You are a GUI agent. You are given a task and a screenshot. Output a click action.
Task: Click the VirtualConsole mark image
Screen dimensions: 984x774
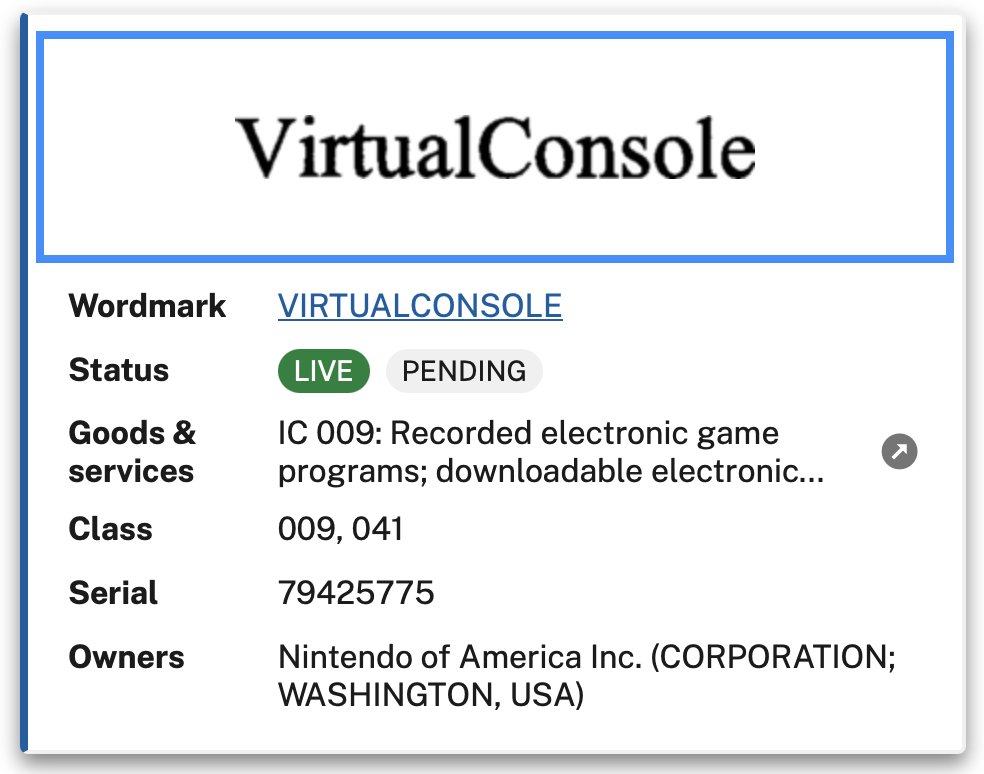[495, 148]
